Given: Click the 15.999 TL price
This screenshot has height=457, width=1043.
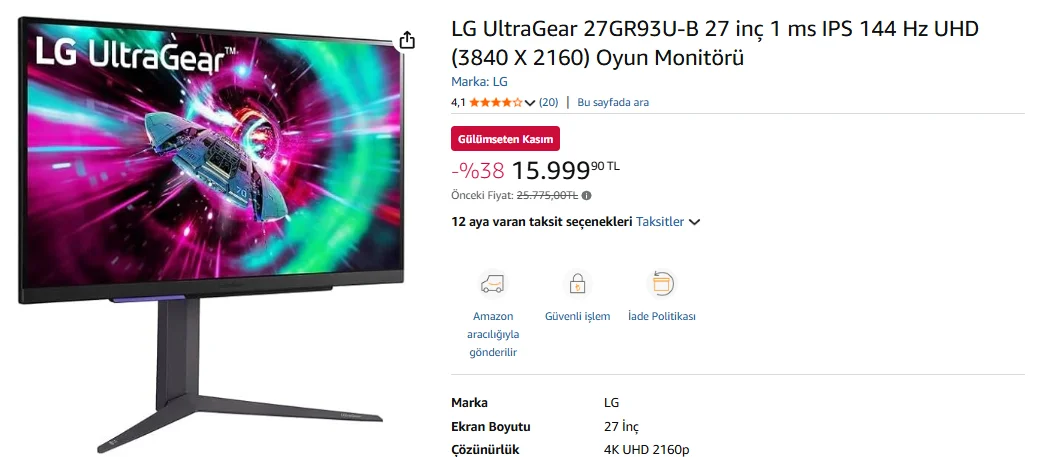Looking at the screenshot, I should coord(565,170).
